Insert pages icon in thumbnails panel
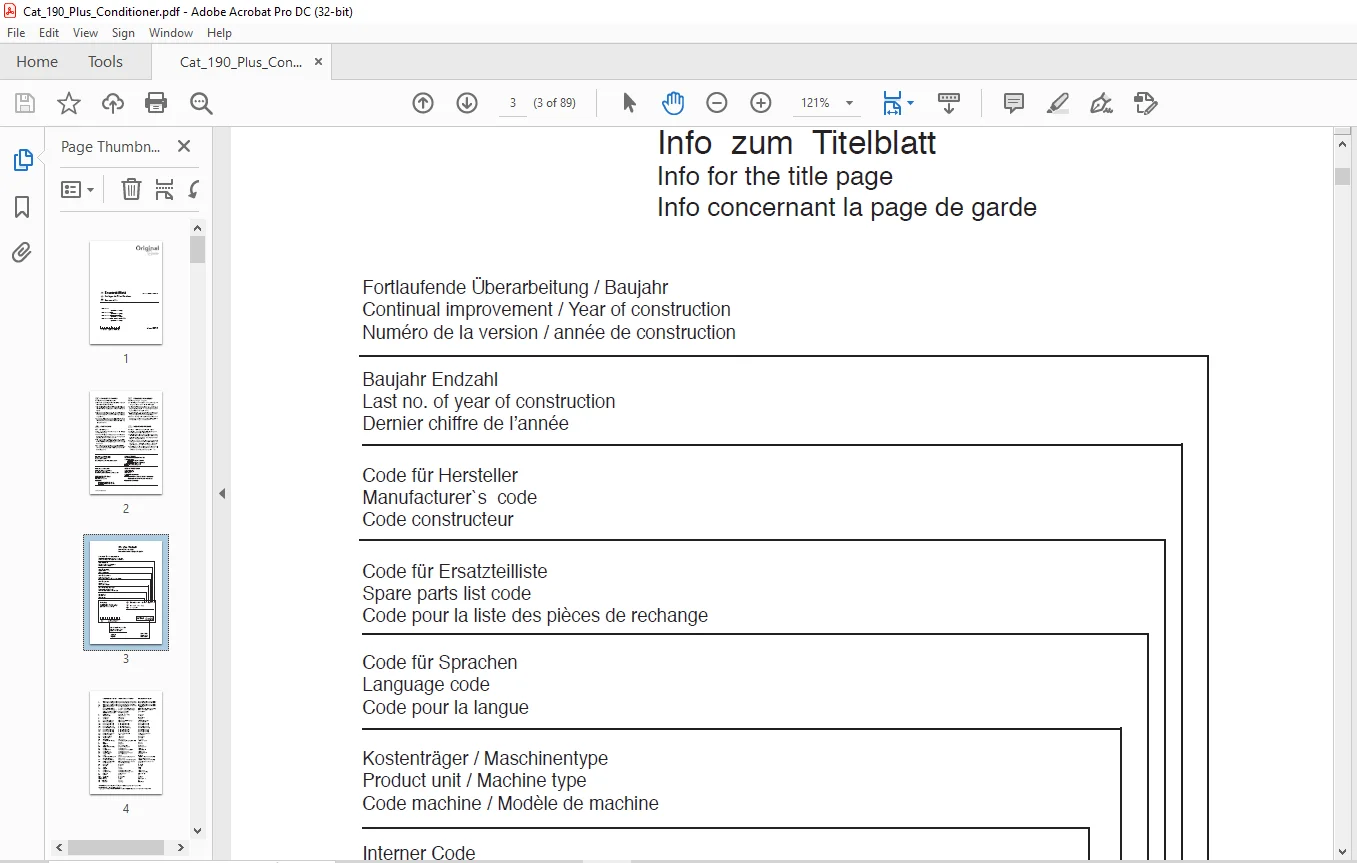Viewport: 1357px width, 863px height. pos(164,189)
